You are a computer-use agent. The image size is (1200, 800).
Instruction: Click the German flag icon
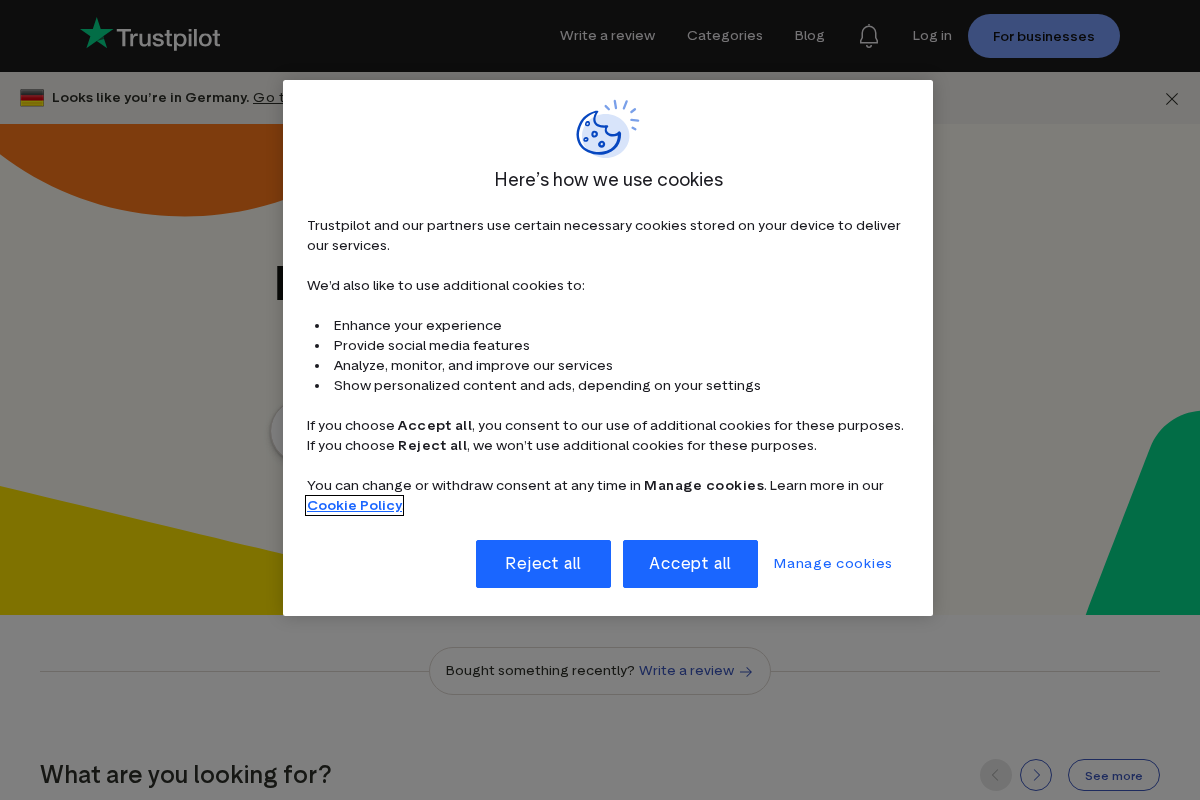[x=33, y=97]
